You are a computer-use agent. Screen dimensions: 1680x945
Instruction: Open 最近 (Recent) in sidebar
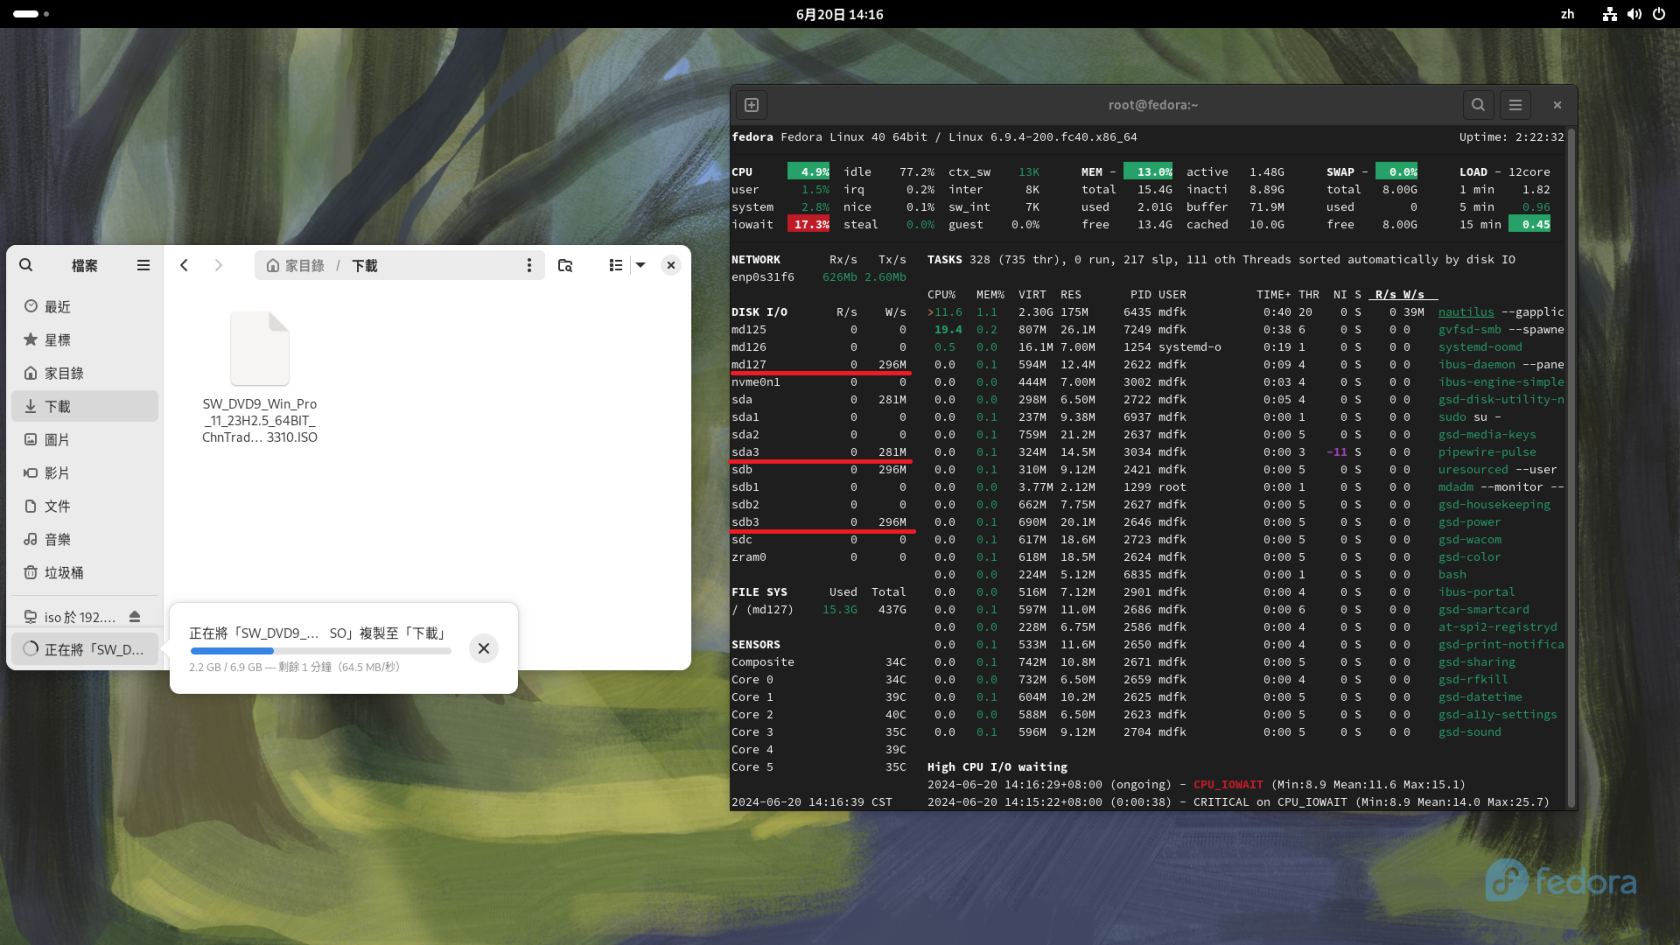click(x=85, y=307)
